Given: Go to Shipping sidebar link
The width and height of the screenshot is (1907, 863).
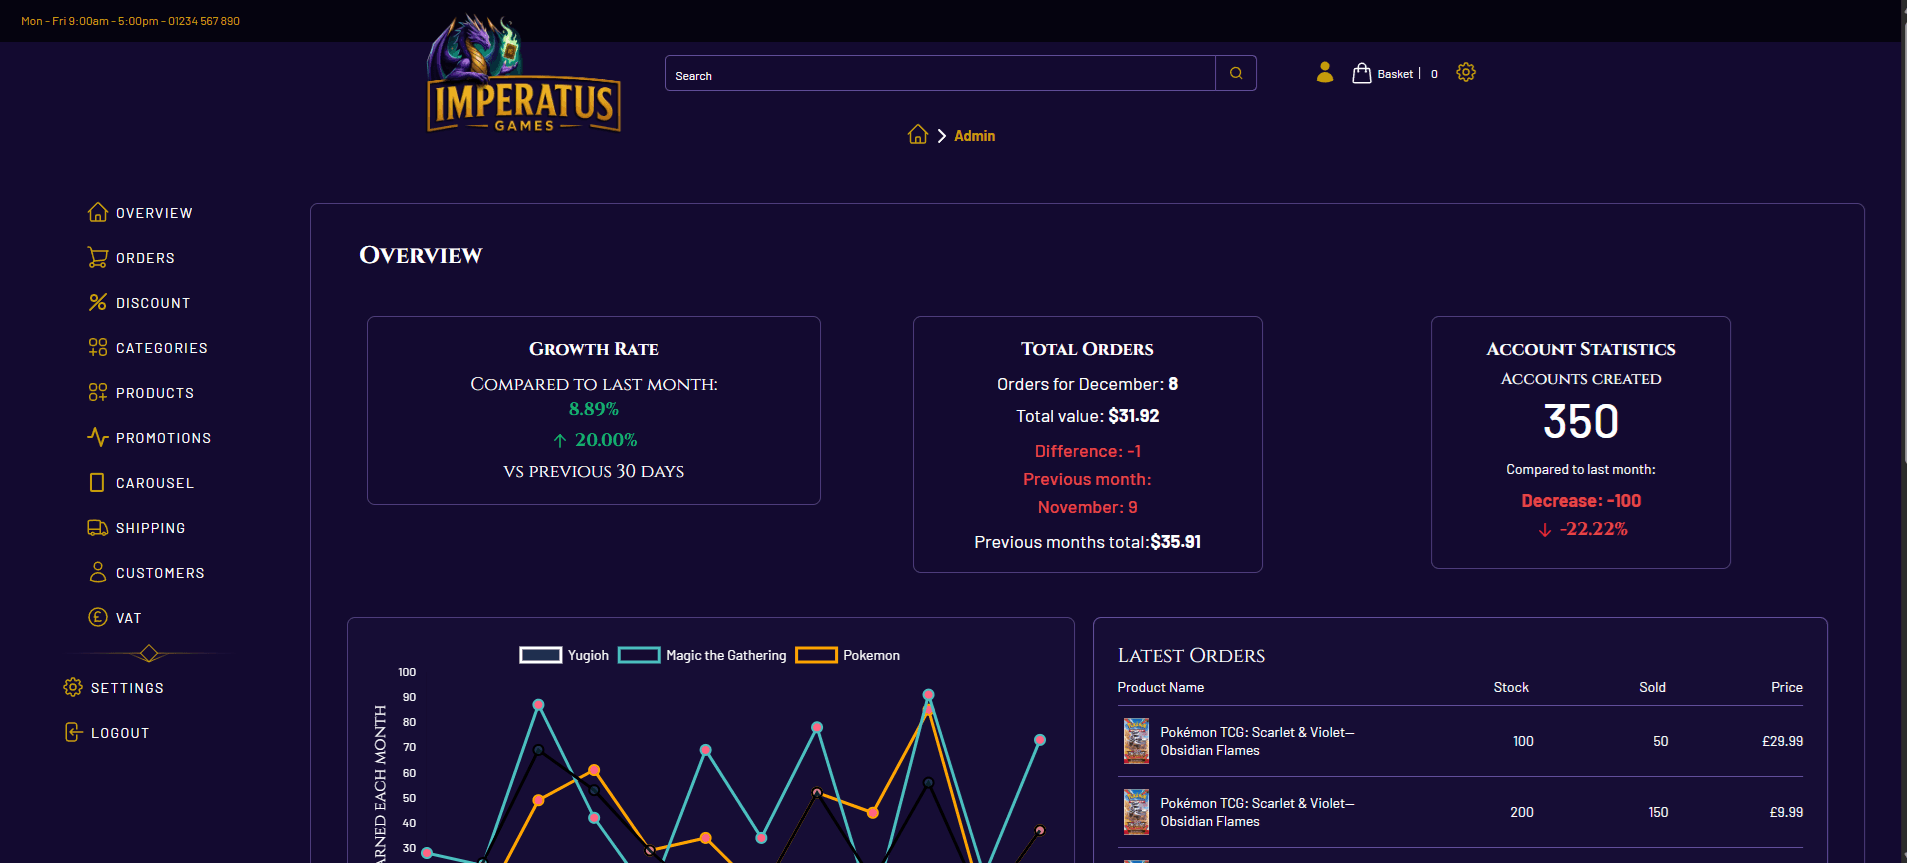Looking at the screenshot, I should 150,528.
